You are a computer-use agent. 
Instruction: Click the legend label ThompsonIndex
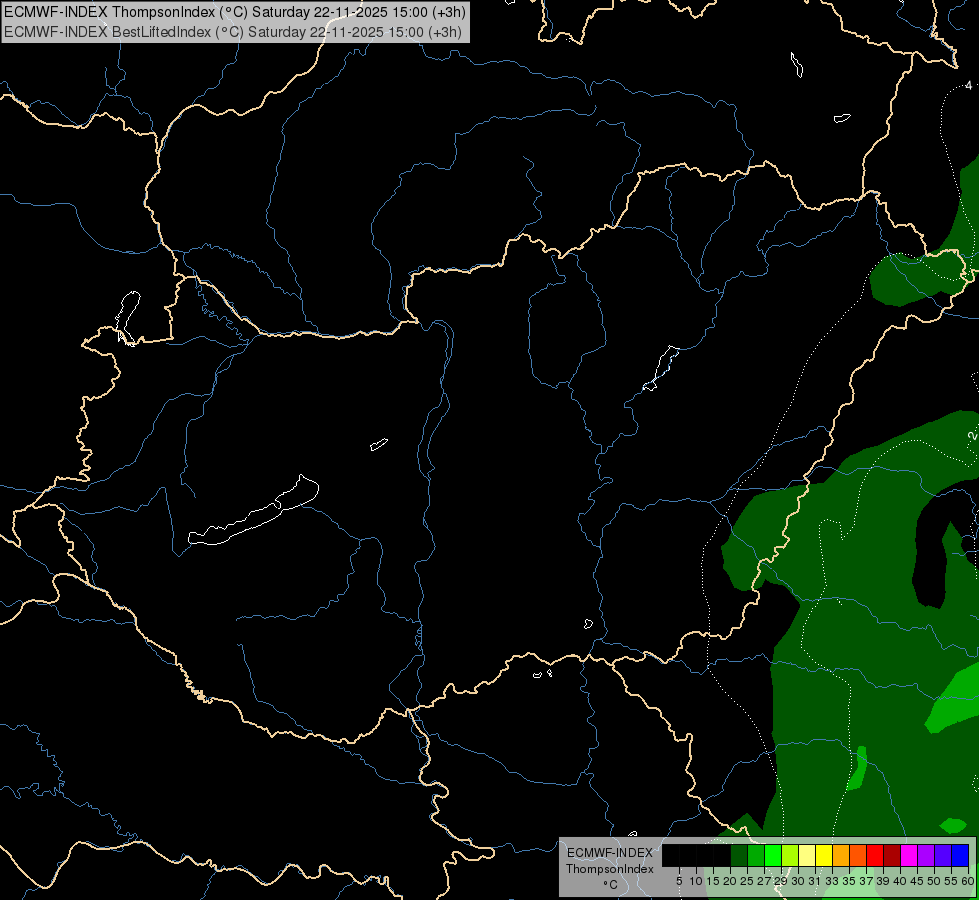[610, 869]
